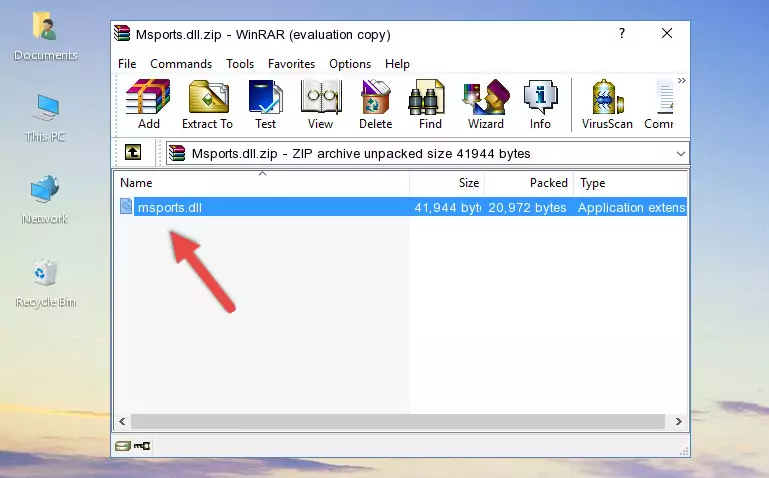Sort by the Type column header

pyautogui.click(x=631, y=183)
